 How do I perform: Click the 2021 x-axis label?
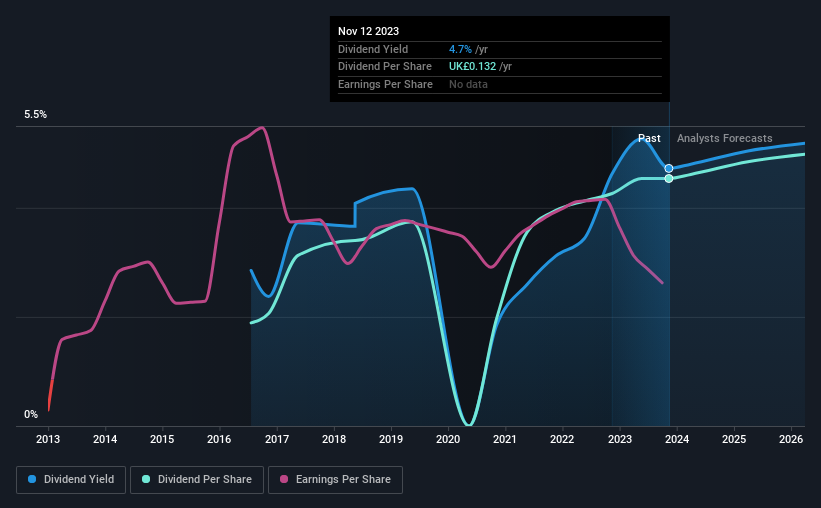pos(505,439)
